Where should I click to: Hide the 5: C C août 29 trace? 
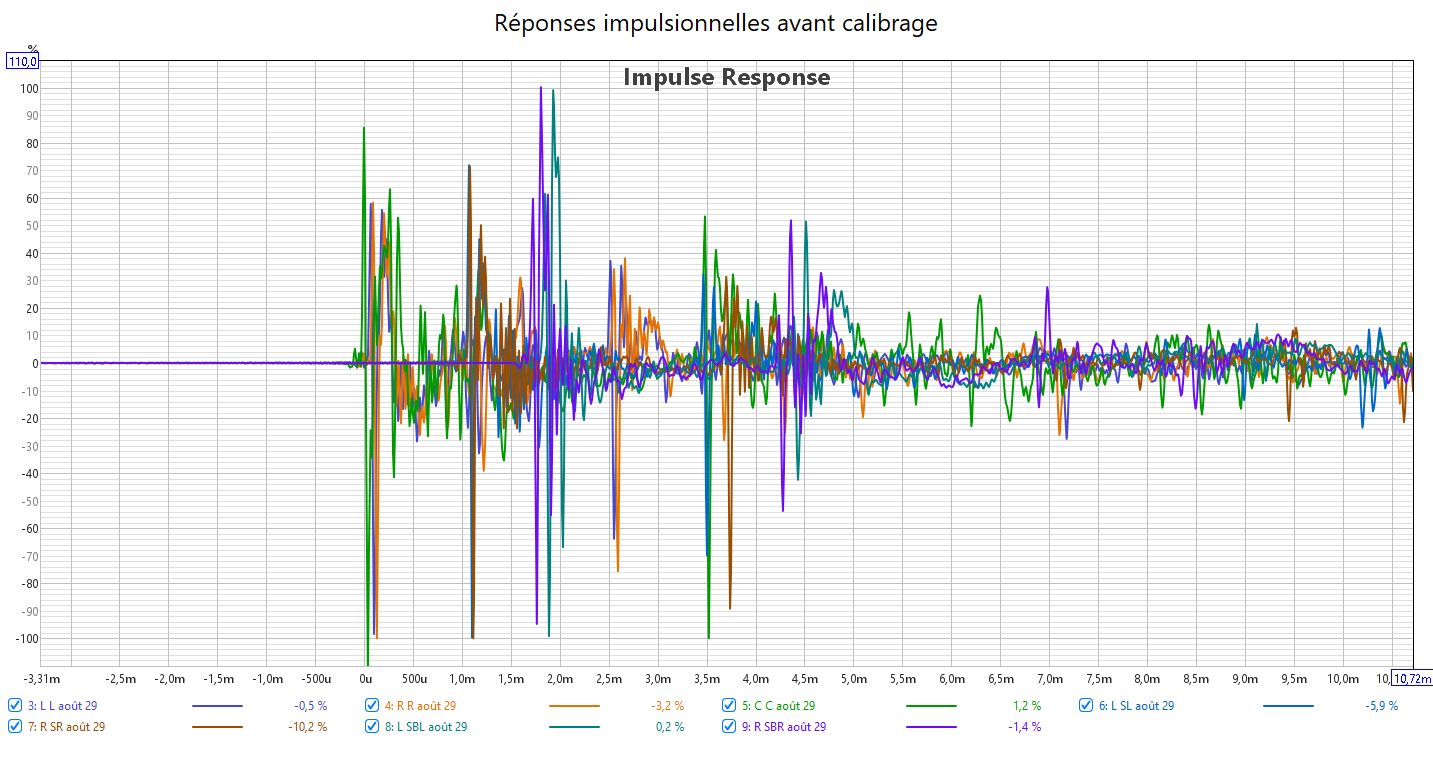click(729, 705)
